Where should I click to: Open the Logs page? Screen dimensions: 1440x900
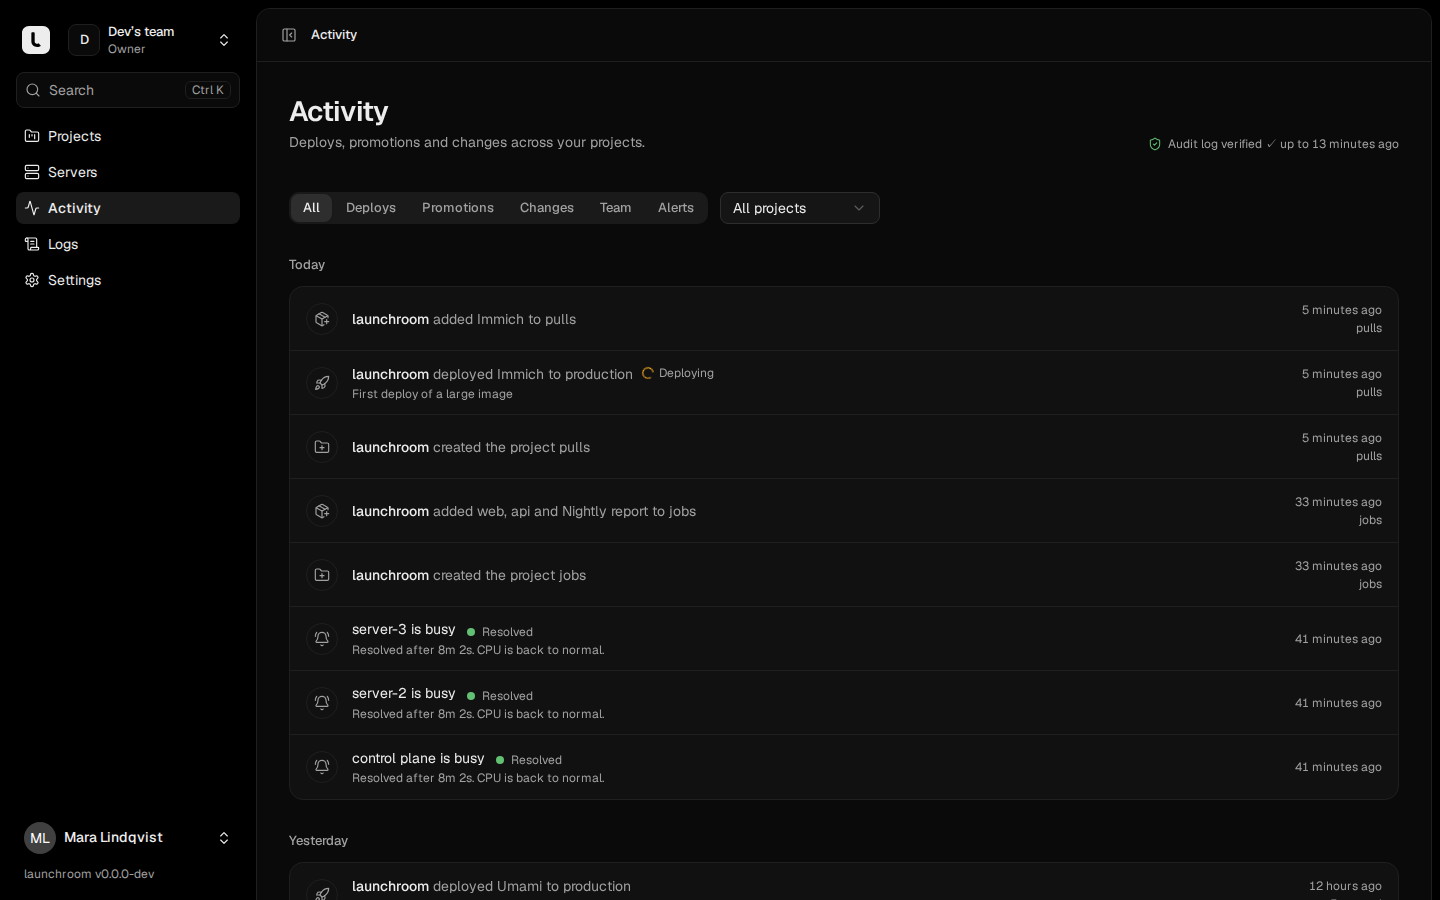tap(128, 244)
